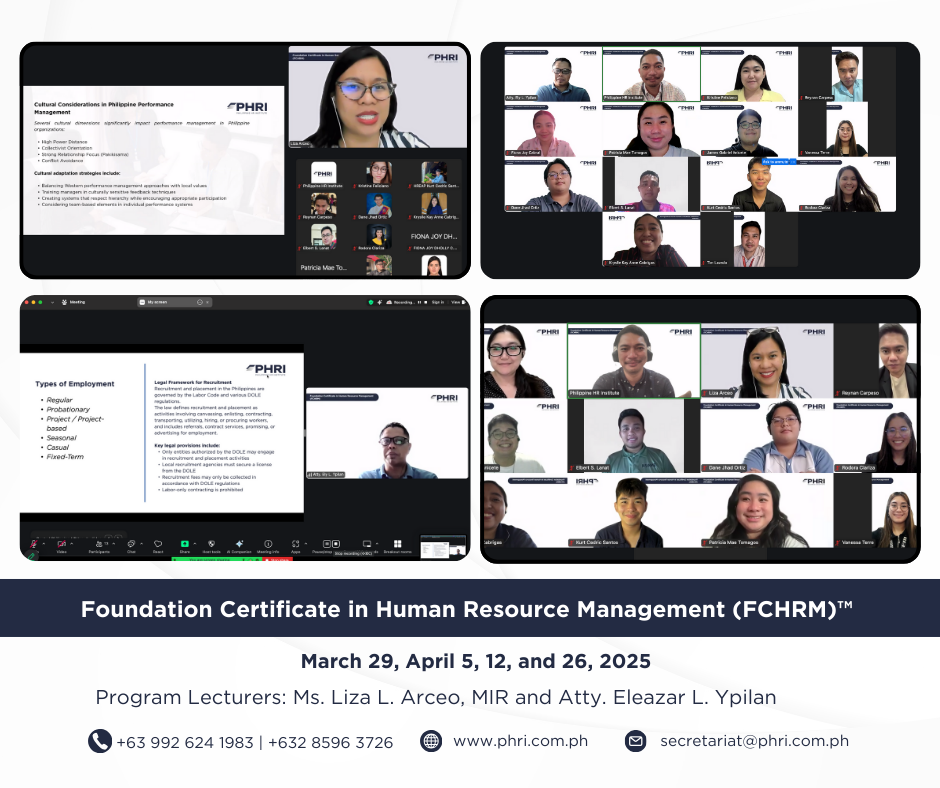
Task: Select the Patricia Mae To... participant tile
Action: (323, 267)
